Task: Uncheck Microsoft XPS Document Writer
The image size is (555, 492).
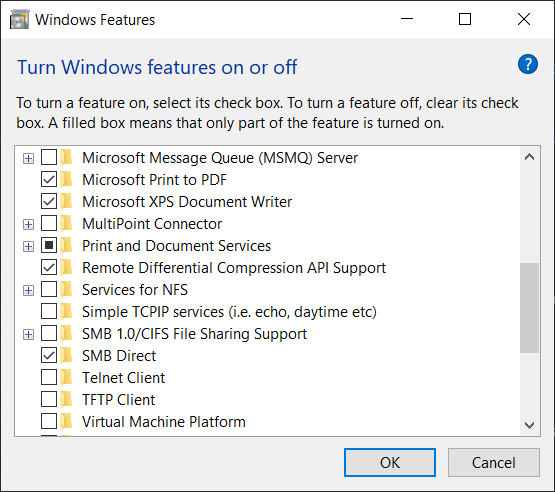Action: [49, 201]
